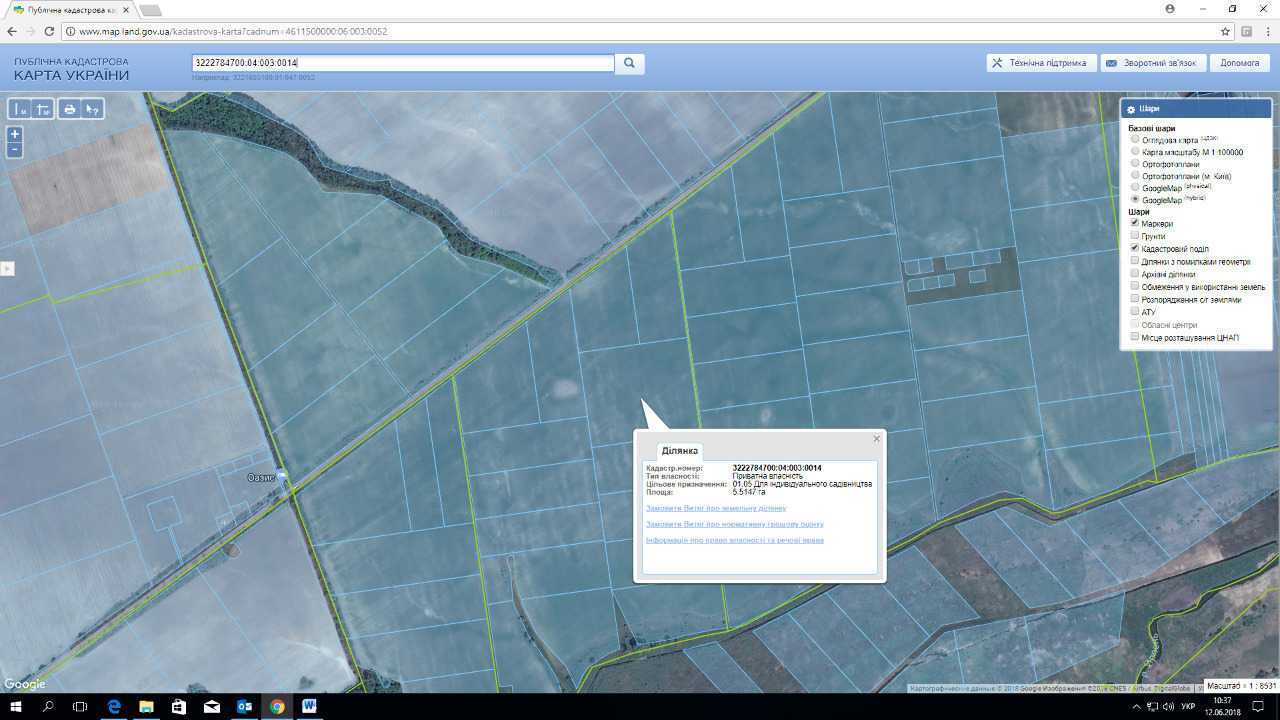Image resolution: width=1280 pixels, height=720 pixels.
Task: Select the distance measurement tool
Action: (x=20, y=109)
